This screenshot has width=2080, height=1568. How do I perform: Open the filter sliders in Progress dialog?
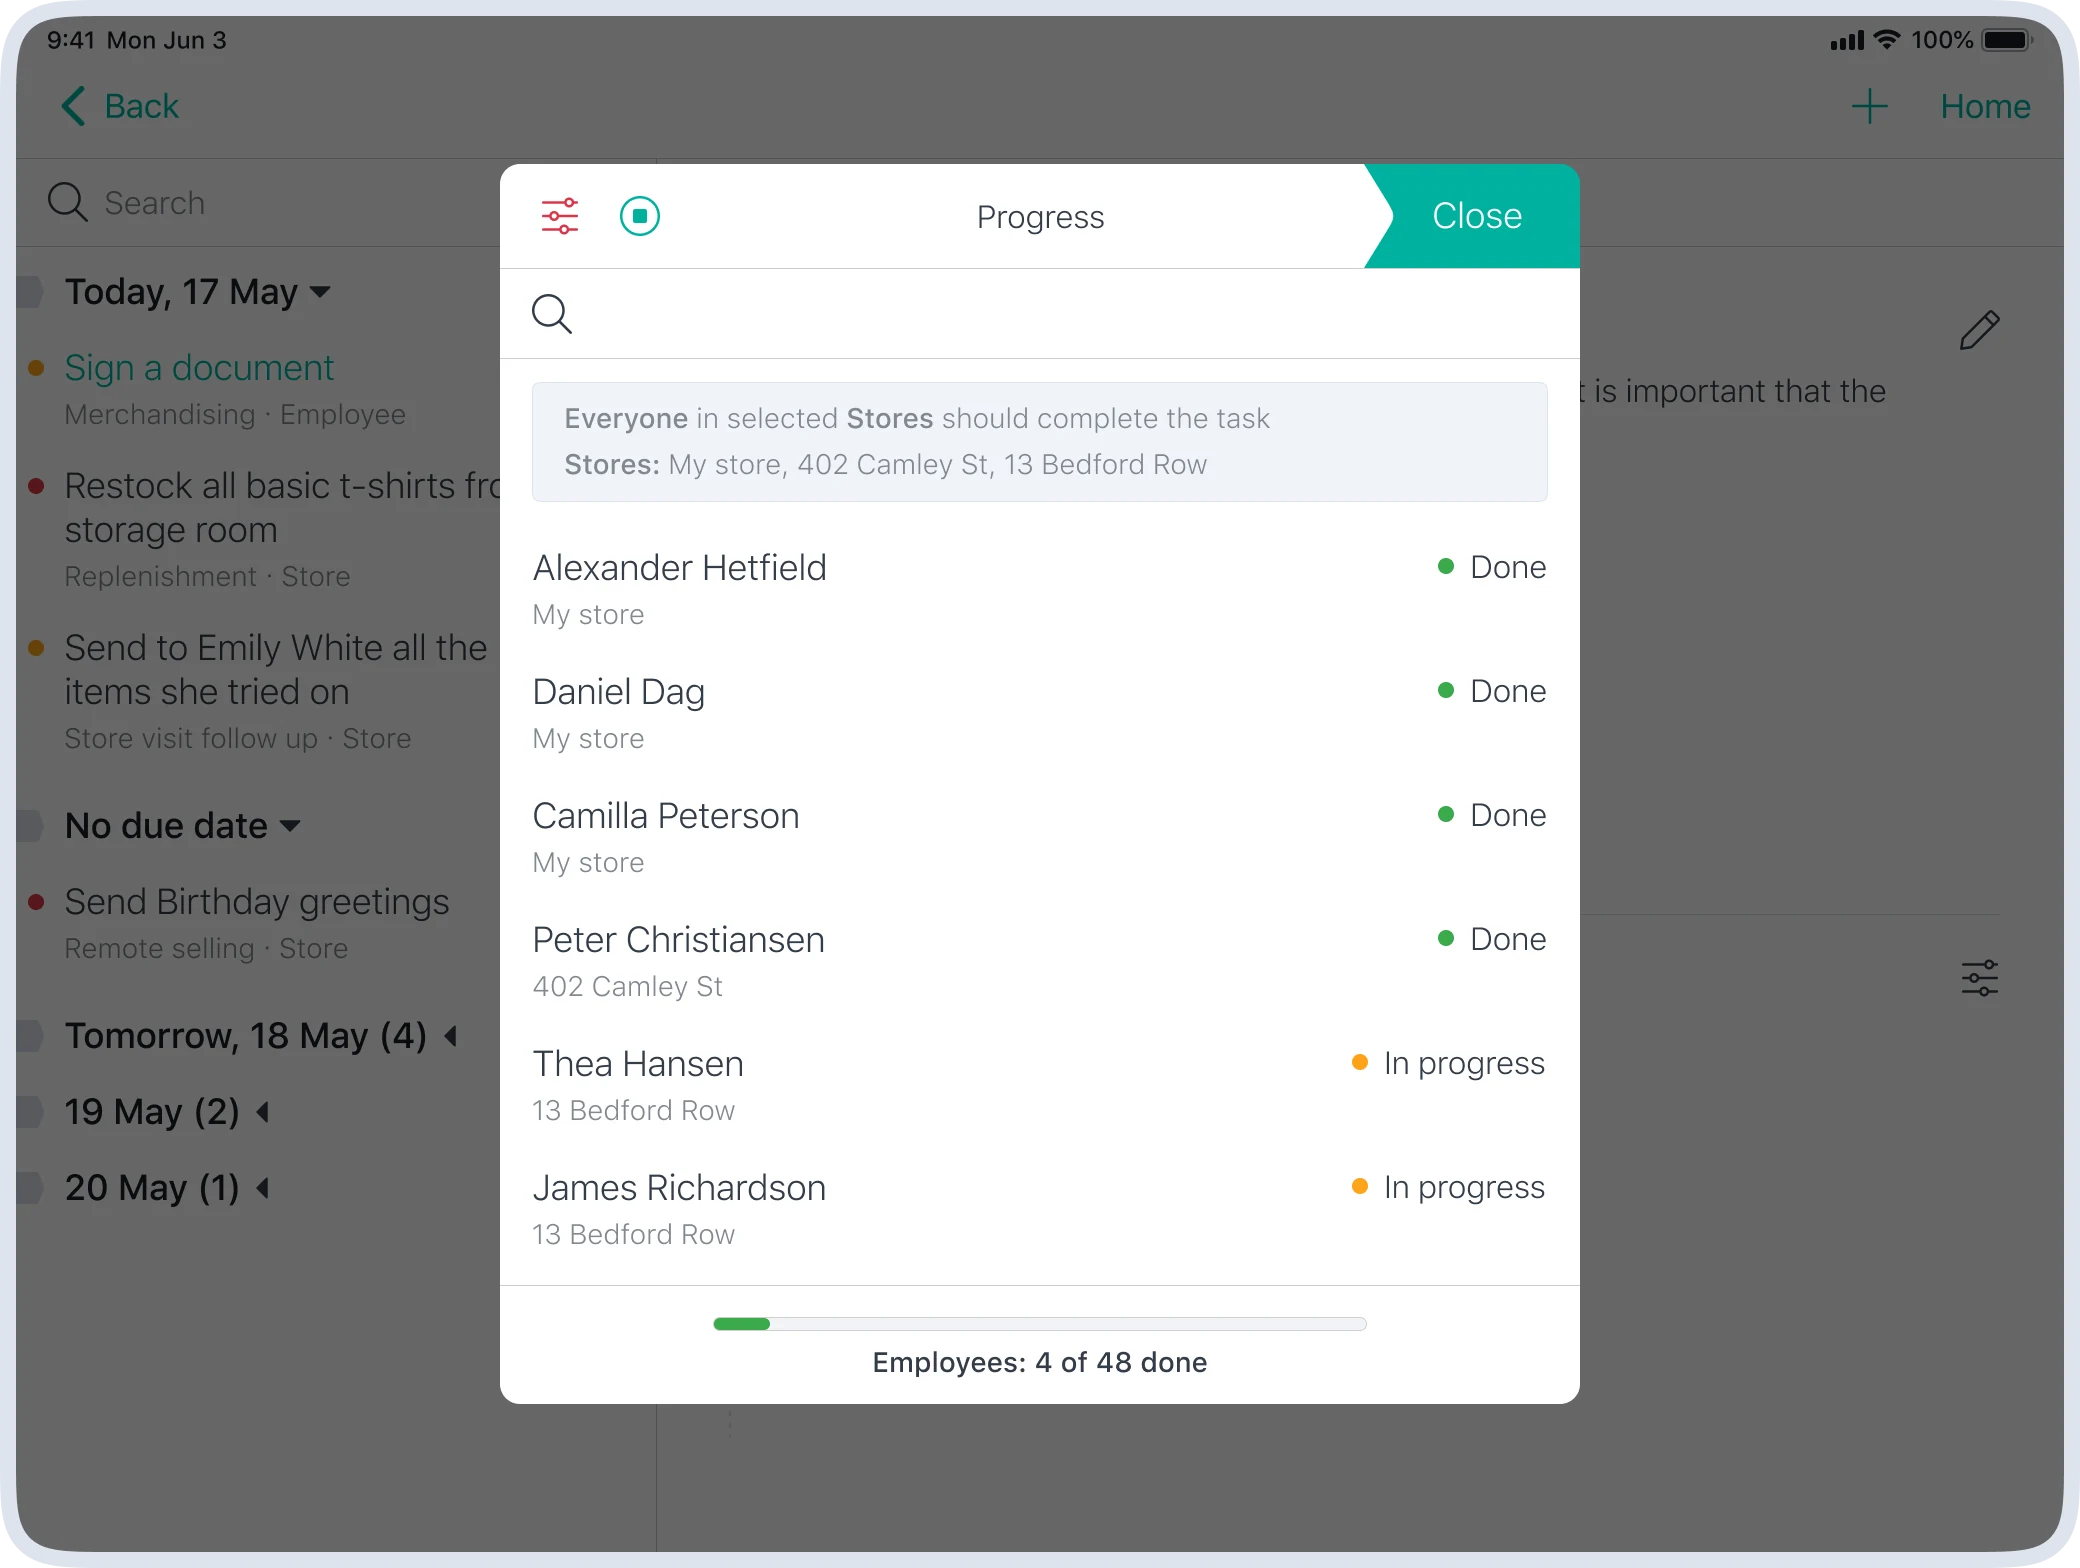coord(560,216)
